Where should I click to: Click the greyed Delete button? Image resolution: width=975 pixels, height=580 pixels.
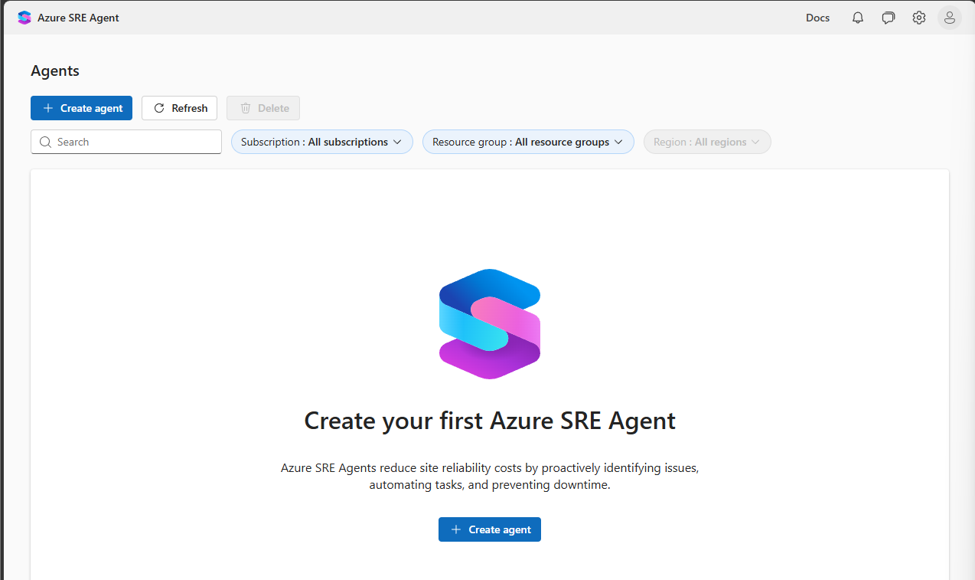click(263, 108)
